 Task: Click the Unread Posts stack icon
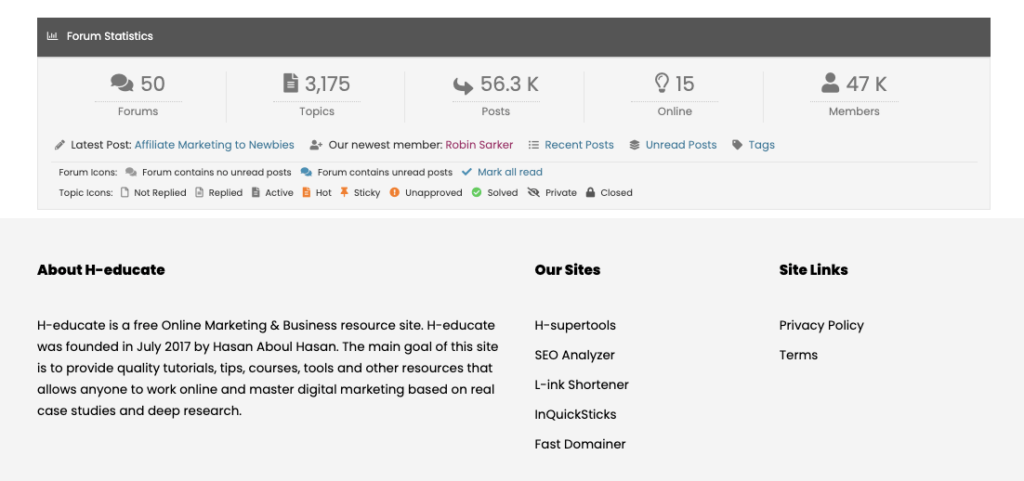pos(634,145)
